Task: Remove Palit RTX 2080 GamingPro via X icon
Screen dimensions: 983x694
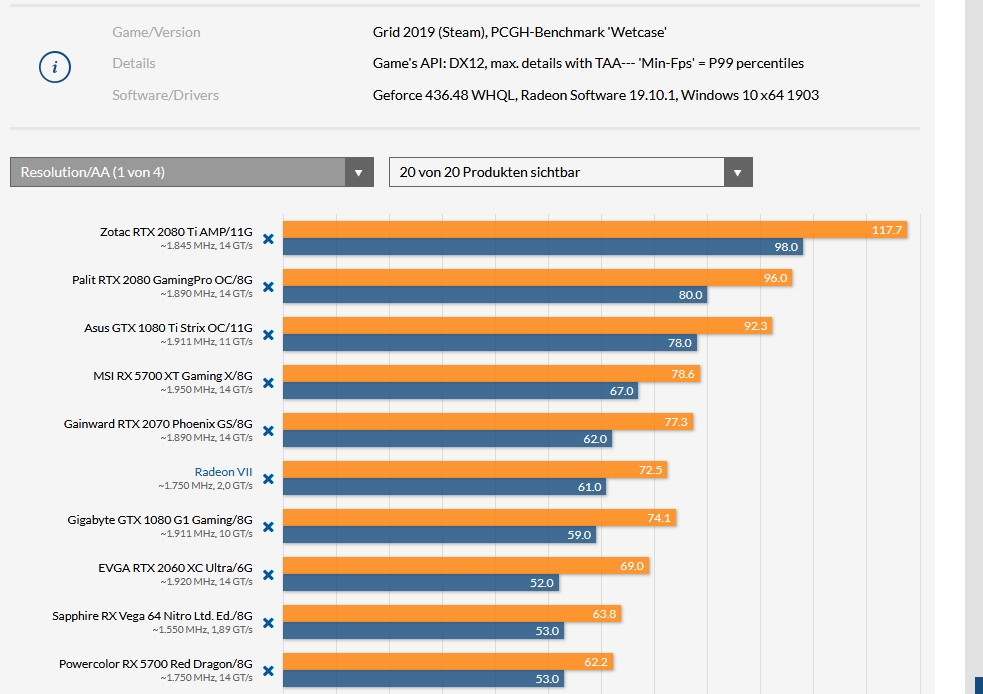Action: point(268,287)
